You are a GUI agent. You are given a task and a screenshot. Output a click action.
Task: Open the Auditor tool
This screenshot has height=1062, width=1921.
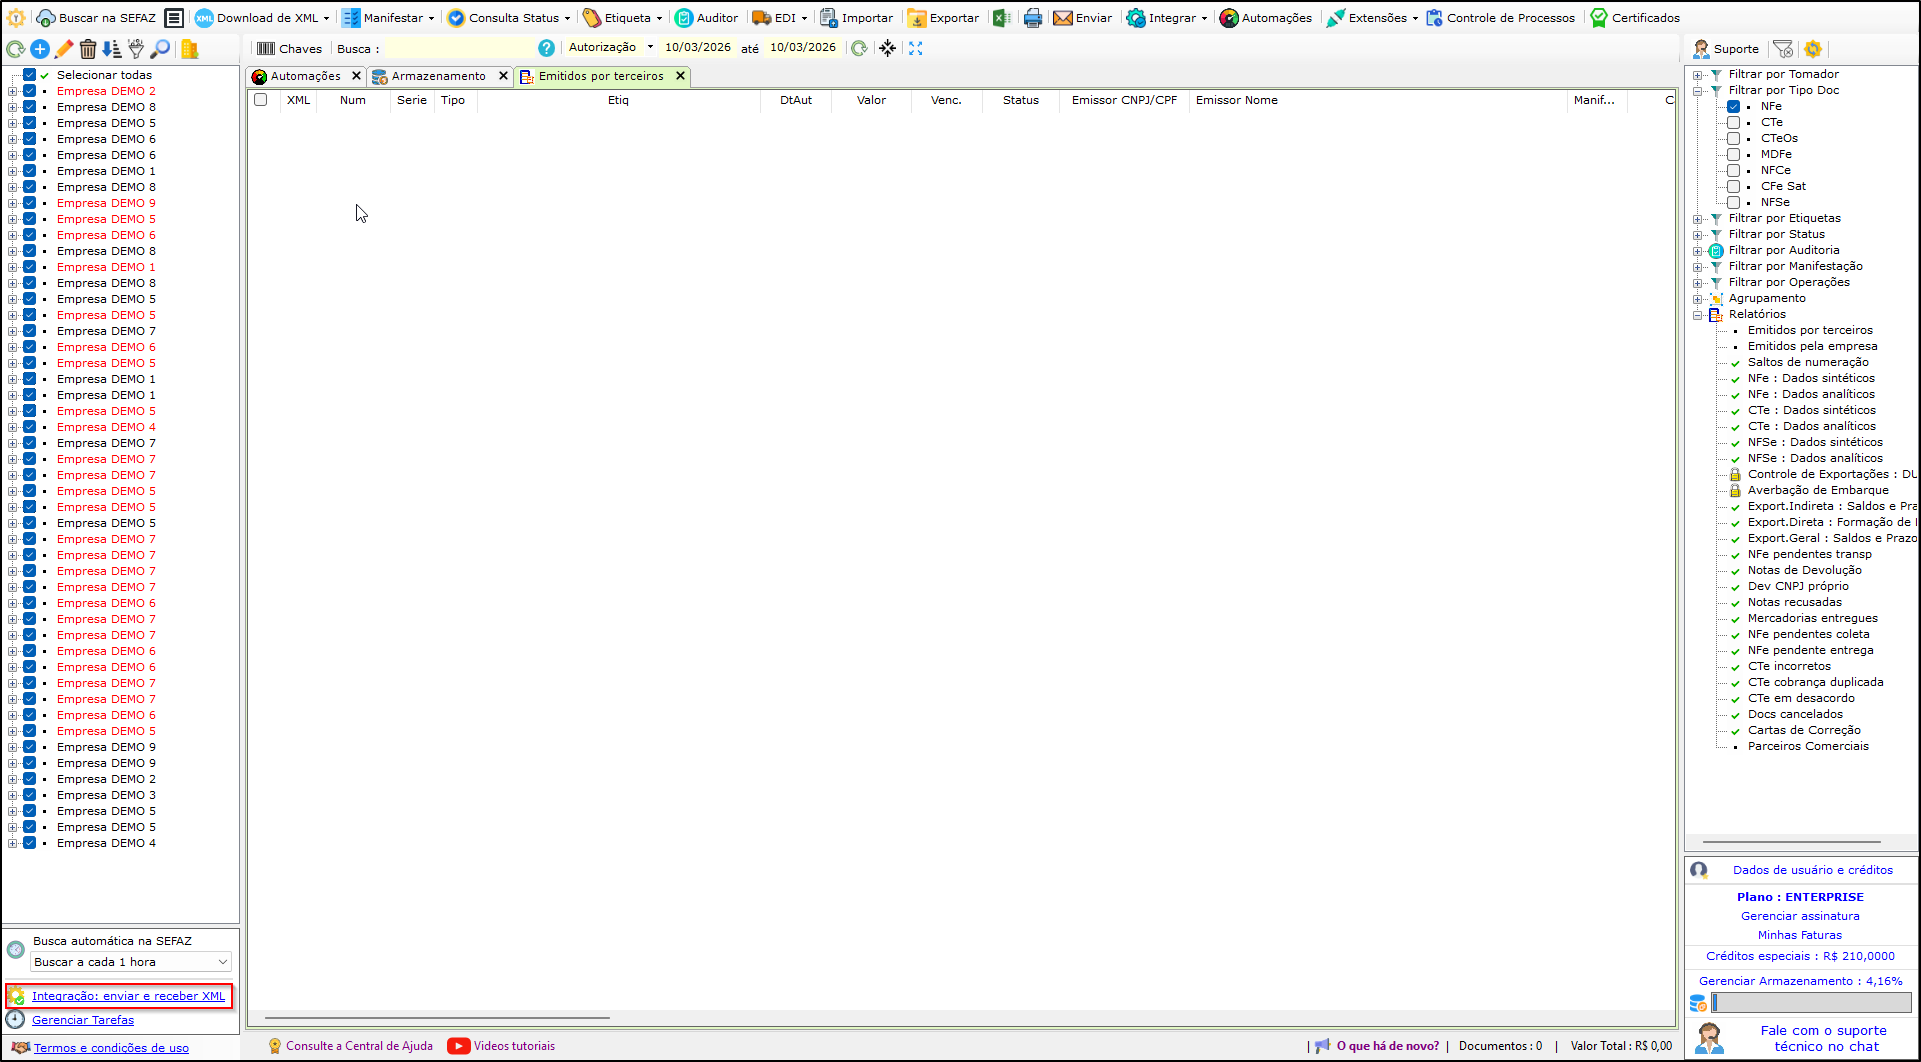[x=706, y=18]
